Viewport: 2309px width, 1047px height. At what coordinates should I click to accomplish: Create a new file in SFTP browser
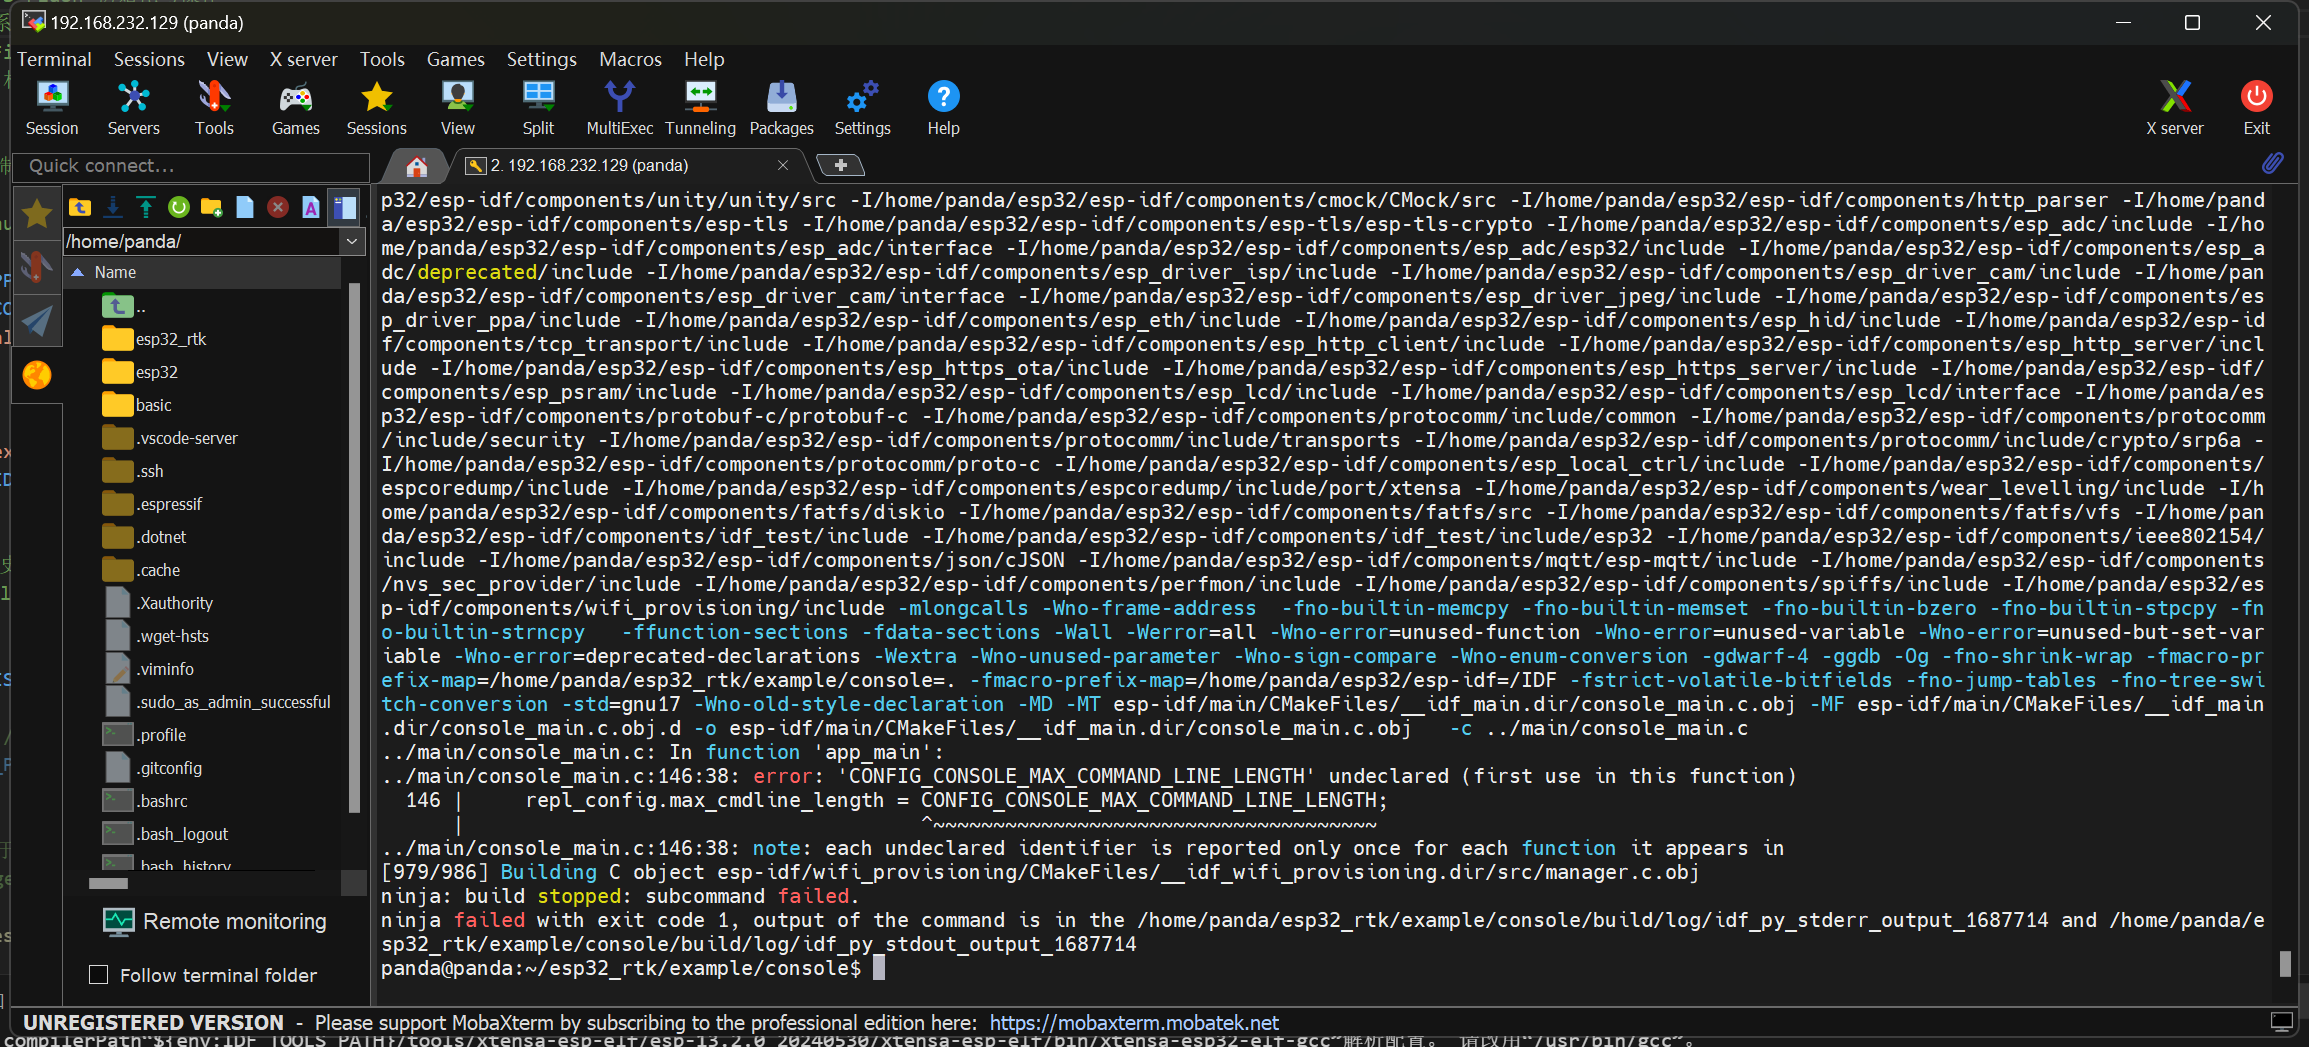tap(245, 207)
